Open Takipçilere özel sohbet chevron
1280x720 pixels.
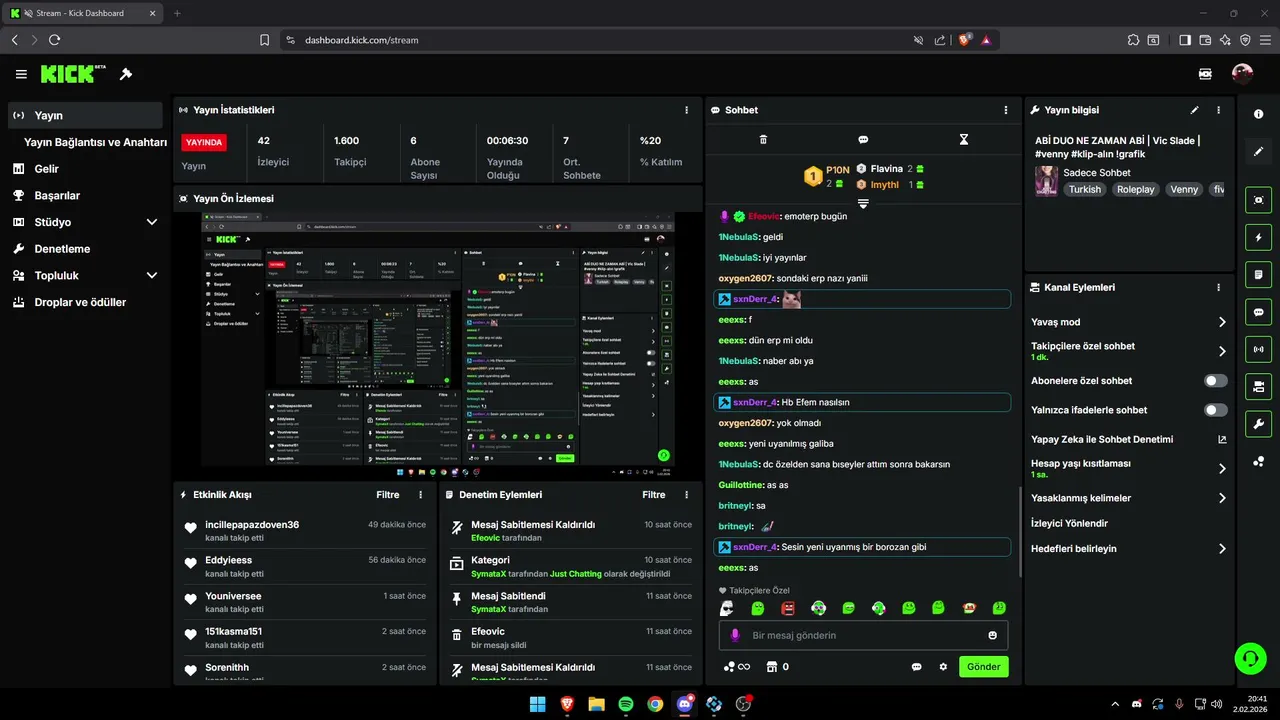1222,351
